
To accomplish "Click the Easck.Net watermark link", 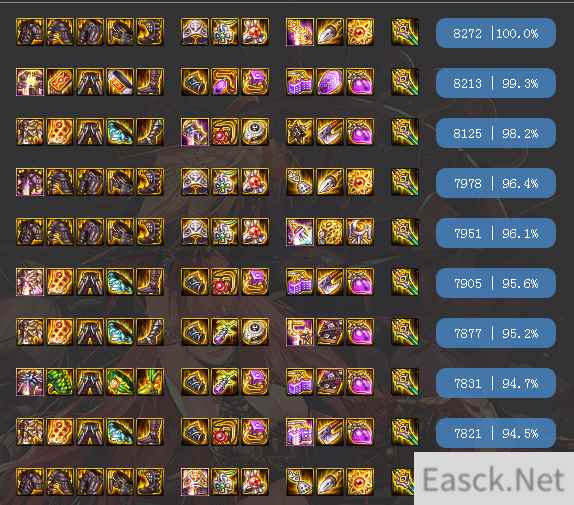I will point(493,479).
